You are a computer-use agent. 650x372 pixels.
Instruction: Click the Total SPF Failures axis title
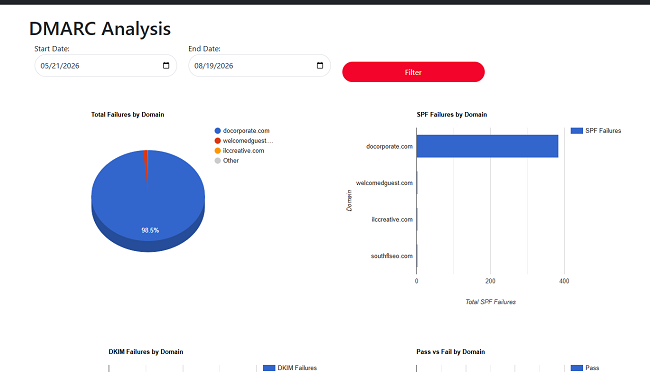point(490,302)
